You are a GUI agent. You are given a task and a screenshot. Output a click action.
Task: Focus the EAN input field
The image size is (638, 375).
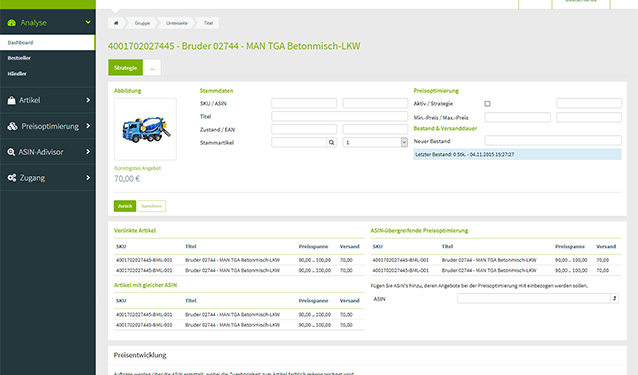click(x=375, y=129)
